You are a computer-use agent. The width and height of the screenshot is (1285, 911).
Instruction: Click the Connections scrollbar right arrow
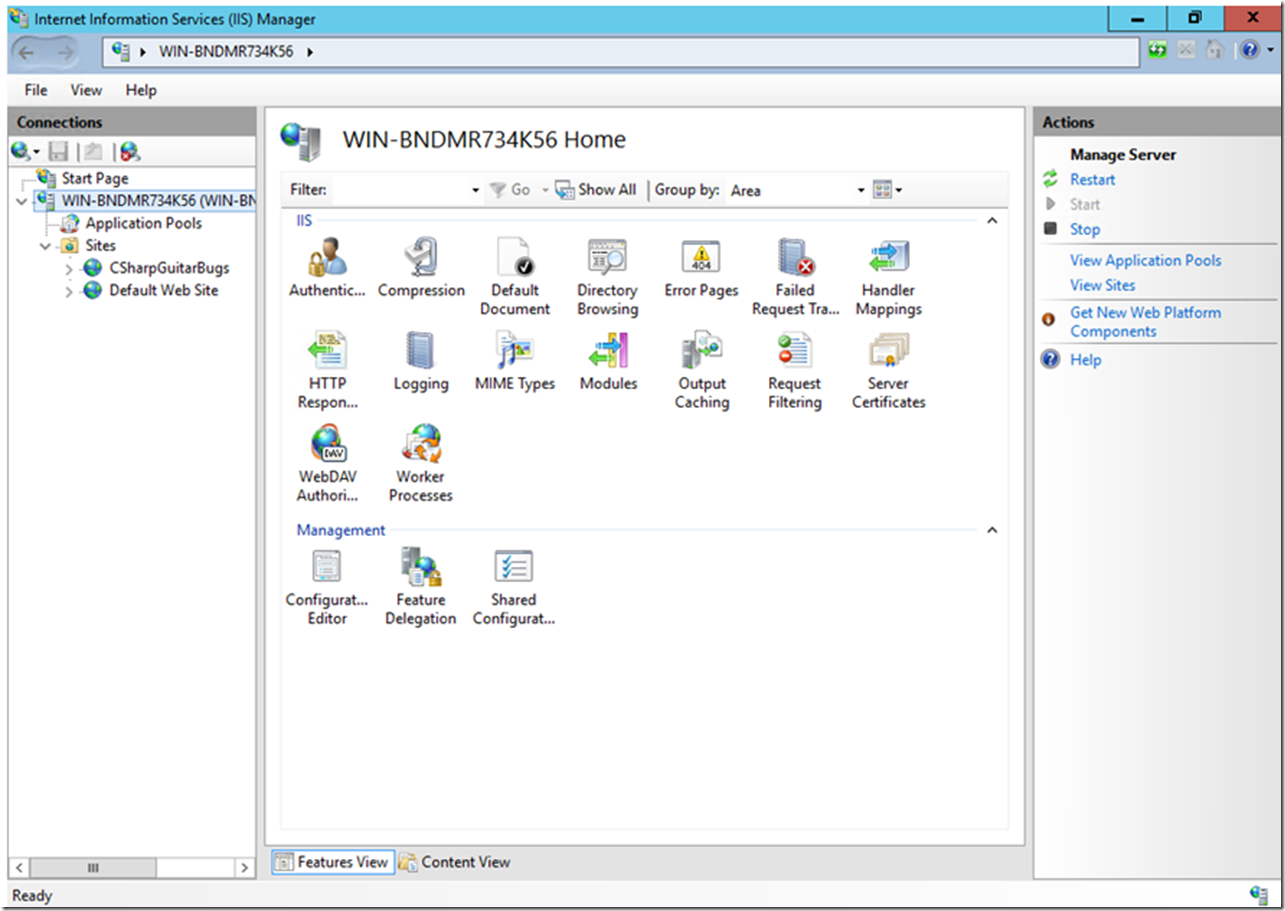click(245, 868)
